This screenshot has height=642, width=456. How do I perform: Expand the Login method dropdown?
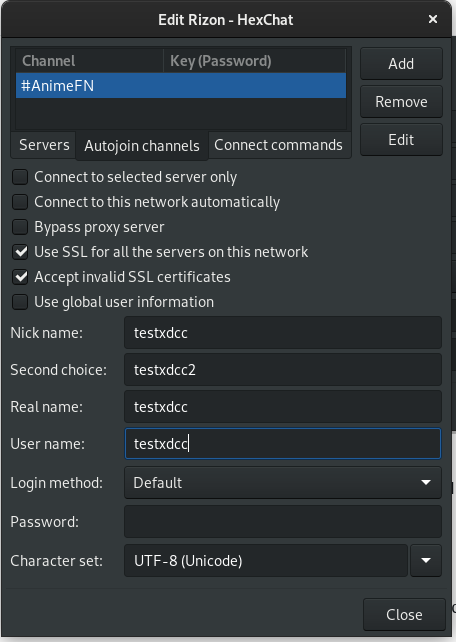pos(283,483)
